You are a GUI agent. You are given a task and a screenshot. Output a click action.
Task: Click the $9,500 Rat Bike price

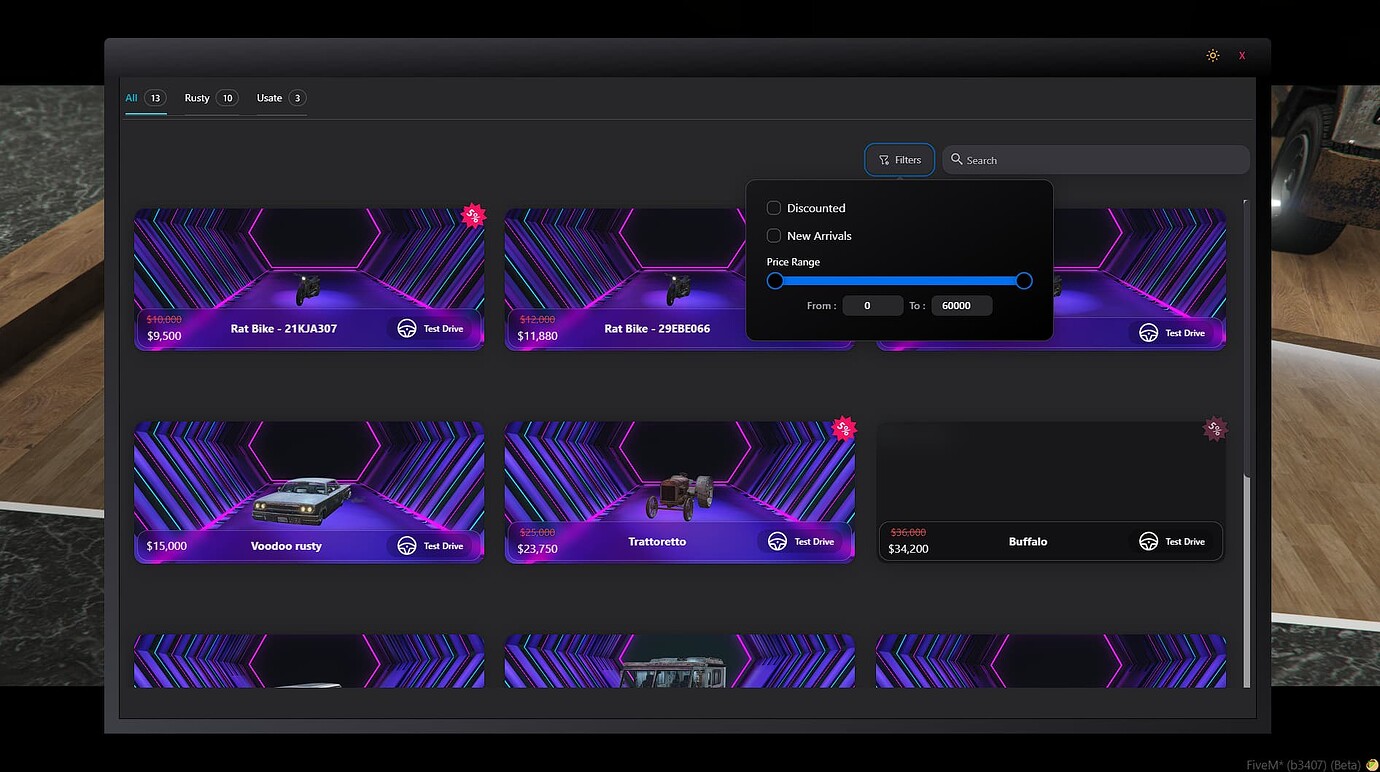coord(164,336)
